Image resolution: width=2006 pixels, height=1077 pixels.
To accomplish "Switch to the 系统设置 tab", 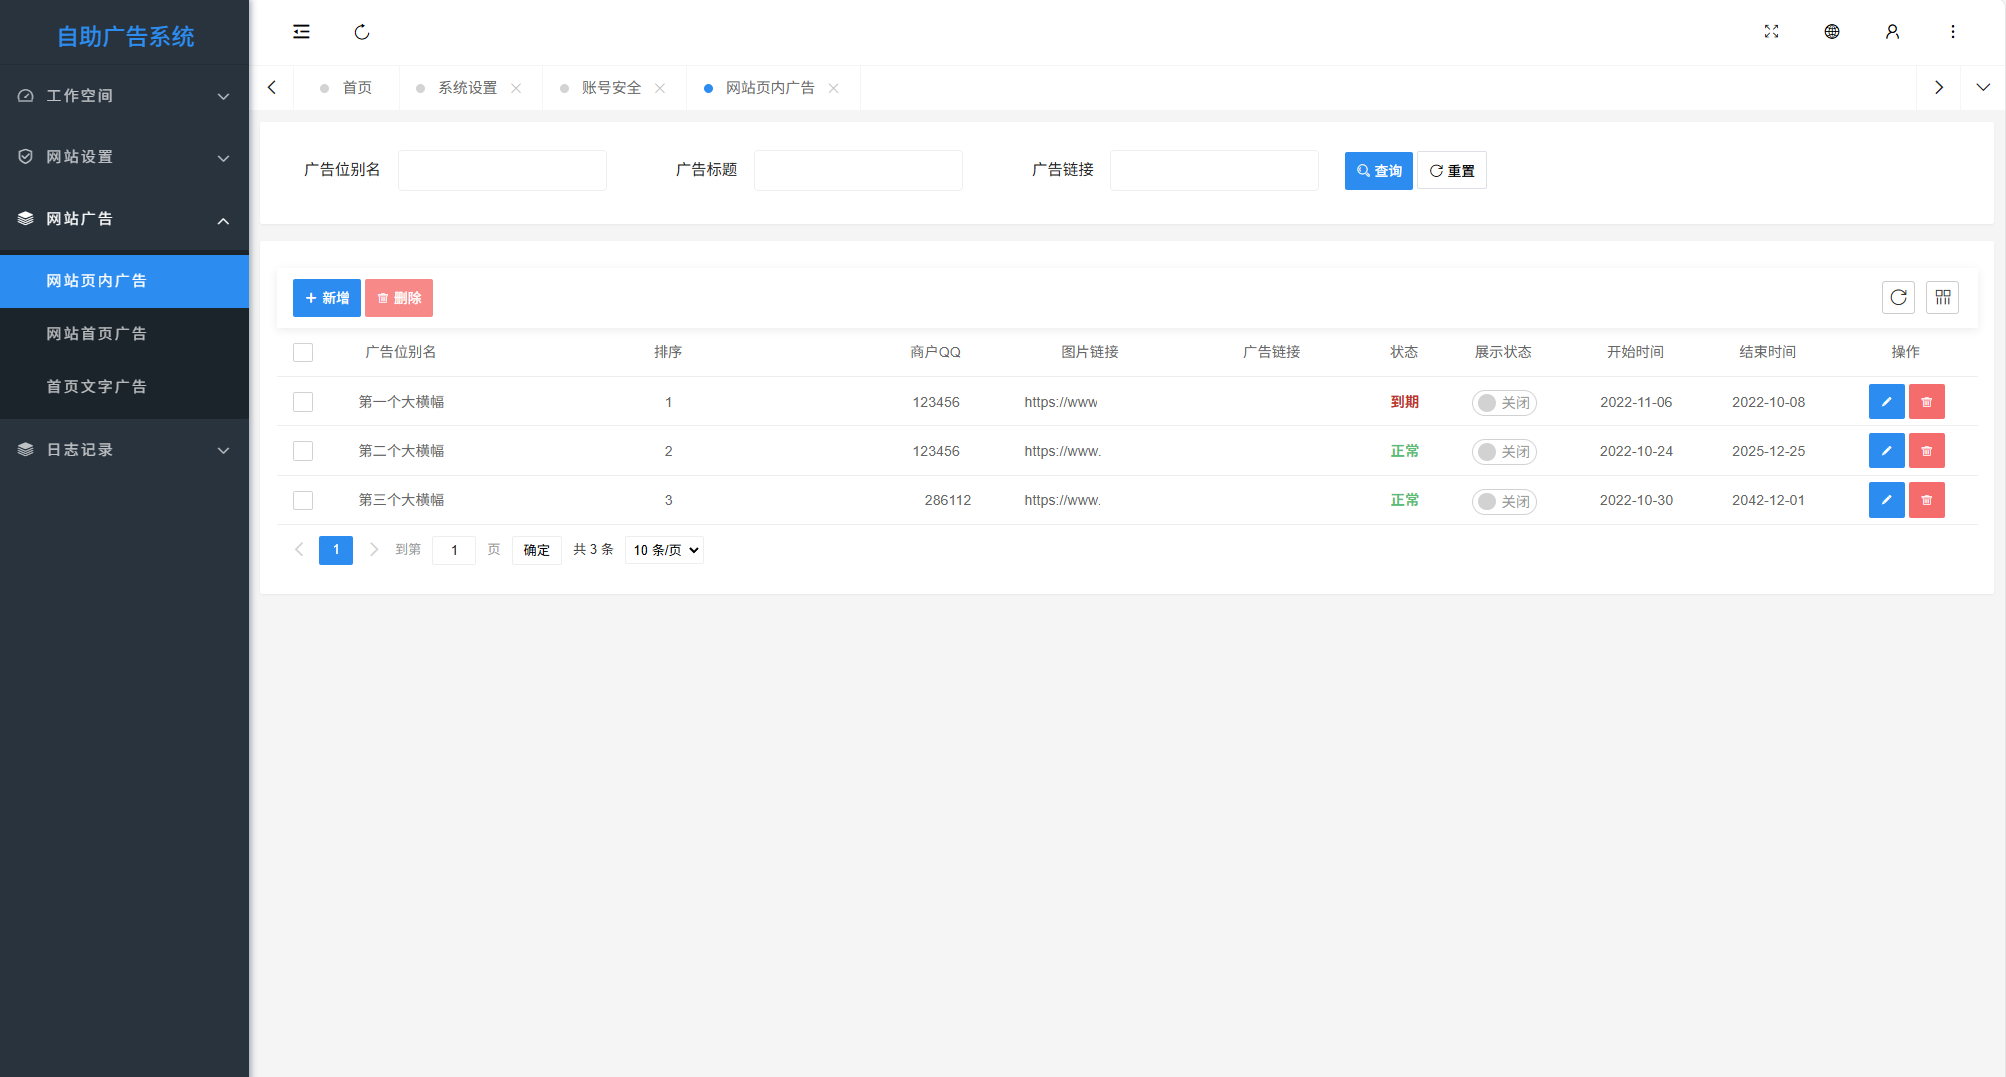I will 467,88.
